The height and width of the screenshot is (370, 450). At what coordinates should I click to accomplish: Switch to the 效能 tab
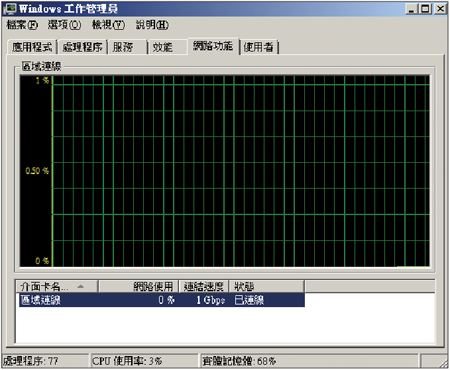click(x=167, y=47)
